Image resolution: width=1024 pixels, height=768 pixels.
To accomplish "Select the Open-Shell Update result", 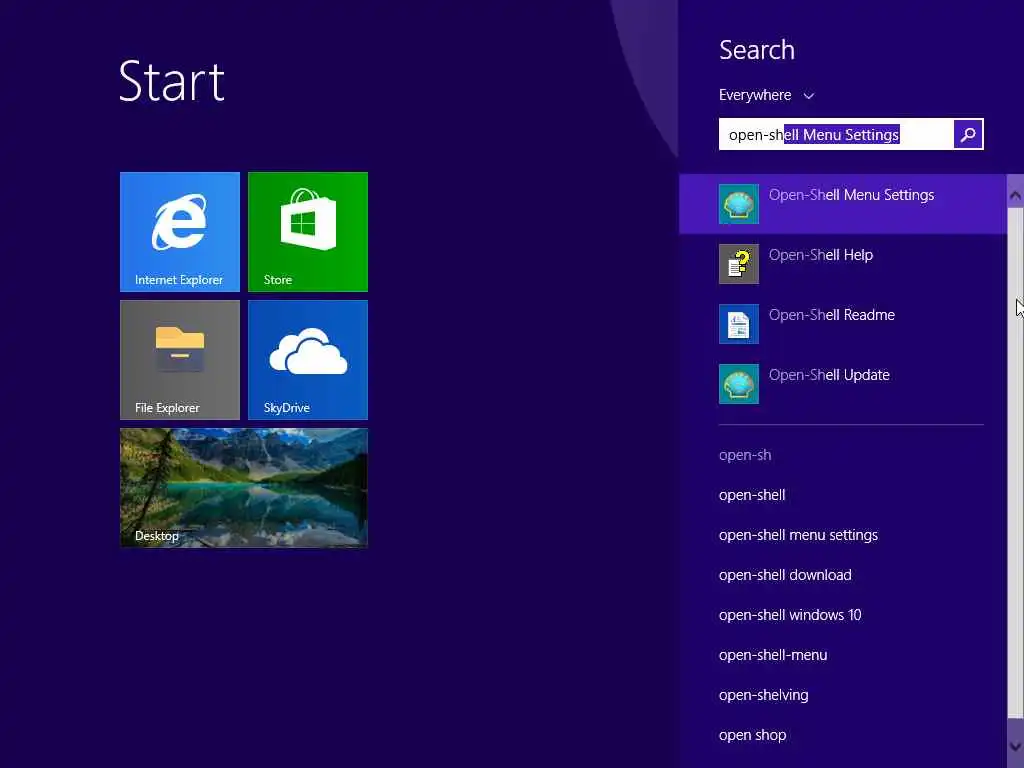I will pyautogui.click(x=842, y=384).
